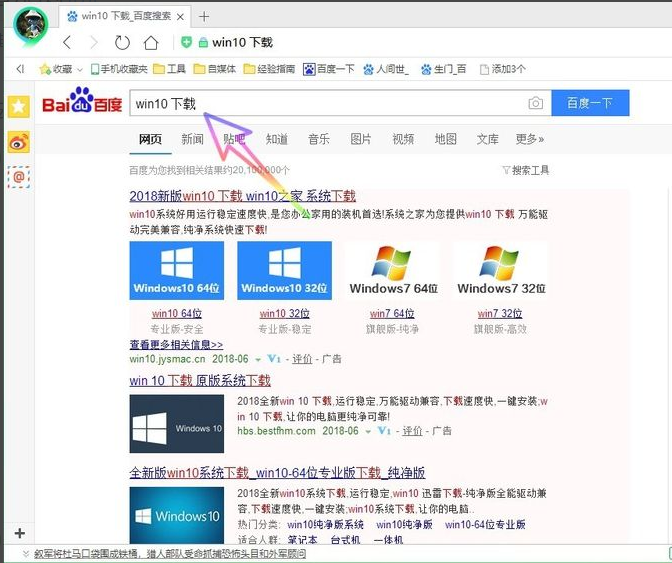
Task: Switch to the 图片 tab
Action: [361, 139]
